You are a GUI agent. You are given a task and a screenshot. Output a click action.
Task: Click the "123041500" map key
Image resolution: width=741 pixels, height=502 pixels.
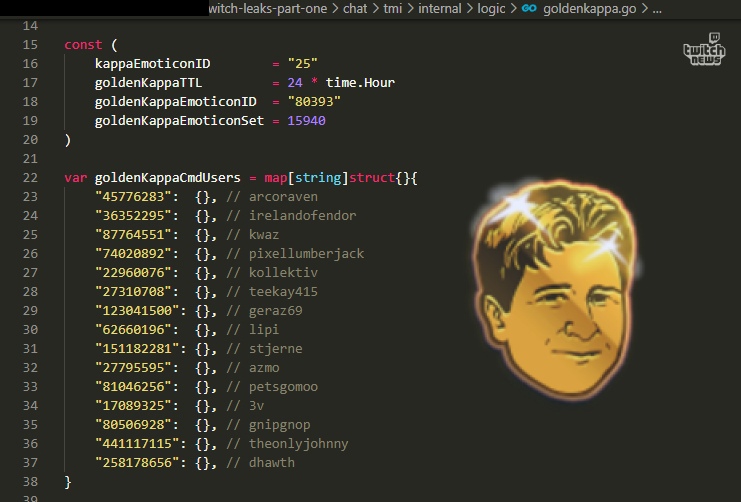pos(137,311)
